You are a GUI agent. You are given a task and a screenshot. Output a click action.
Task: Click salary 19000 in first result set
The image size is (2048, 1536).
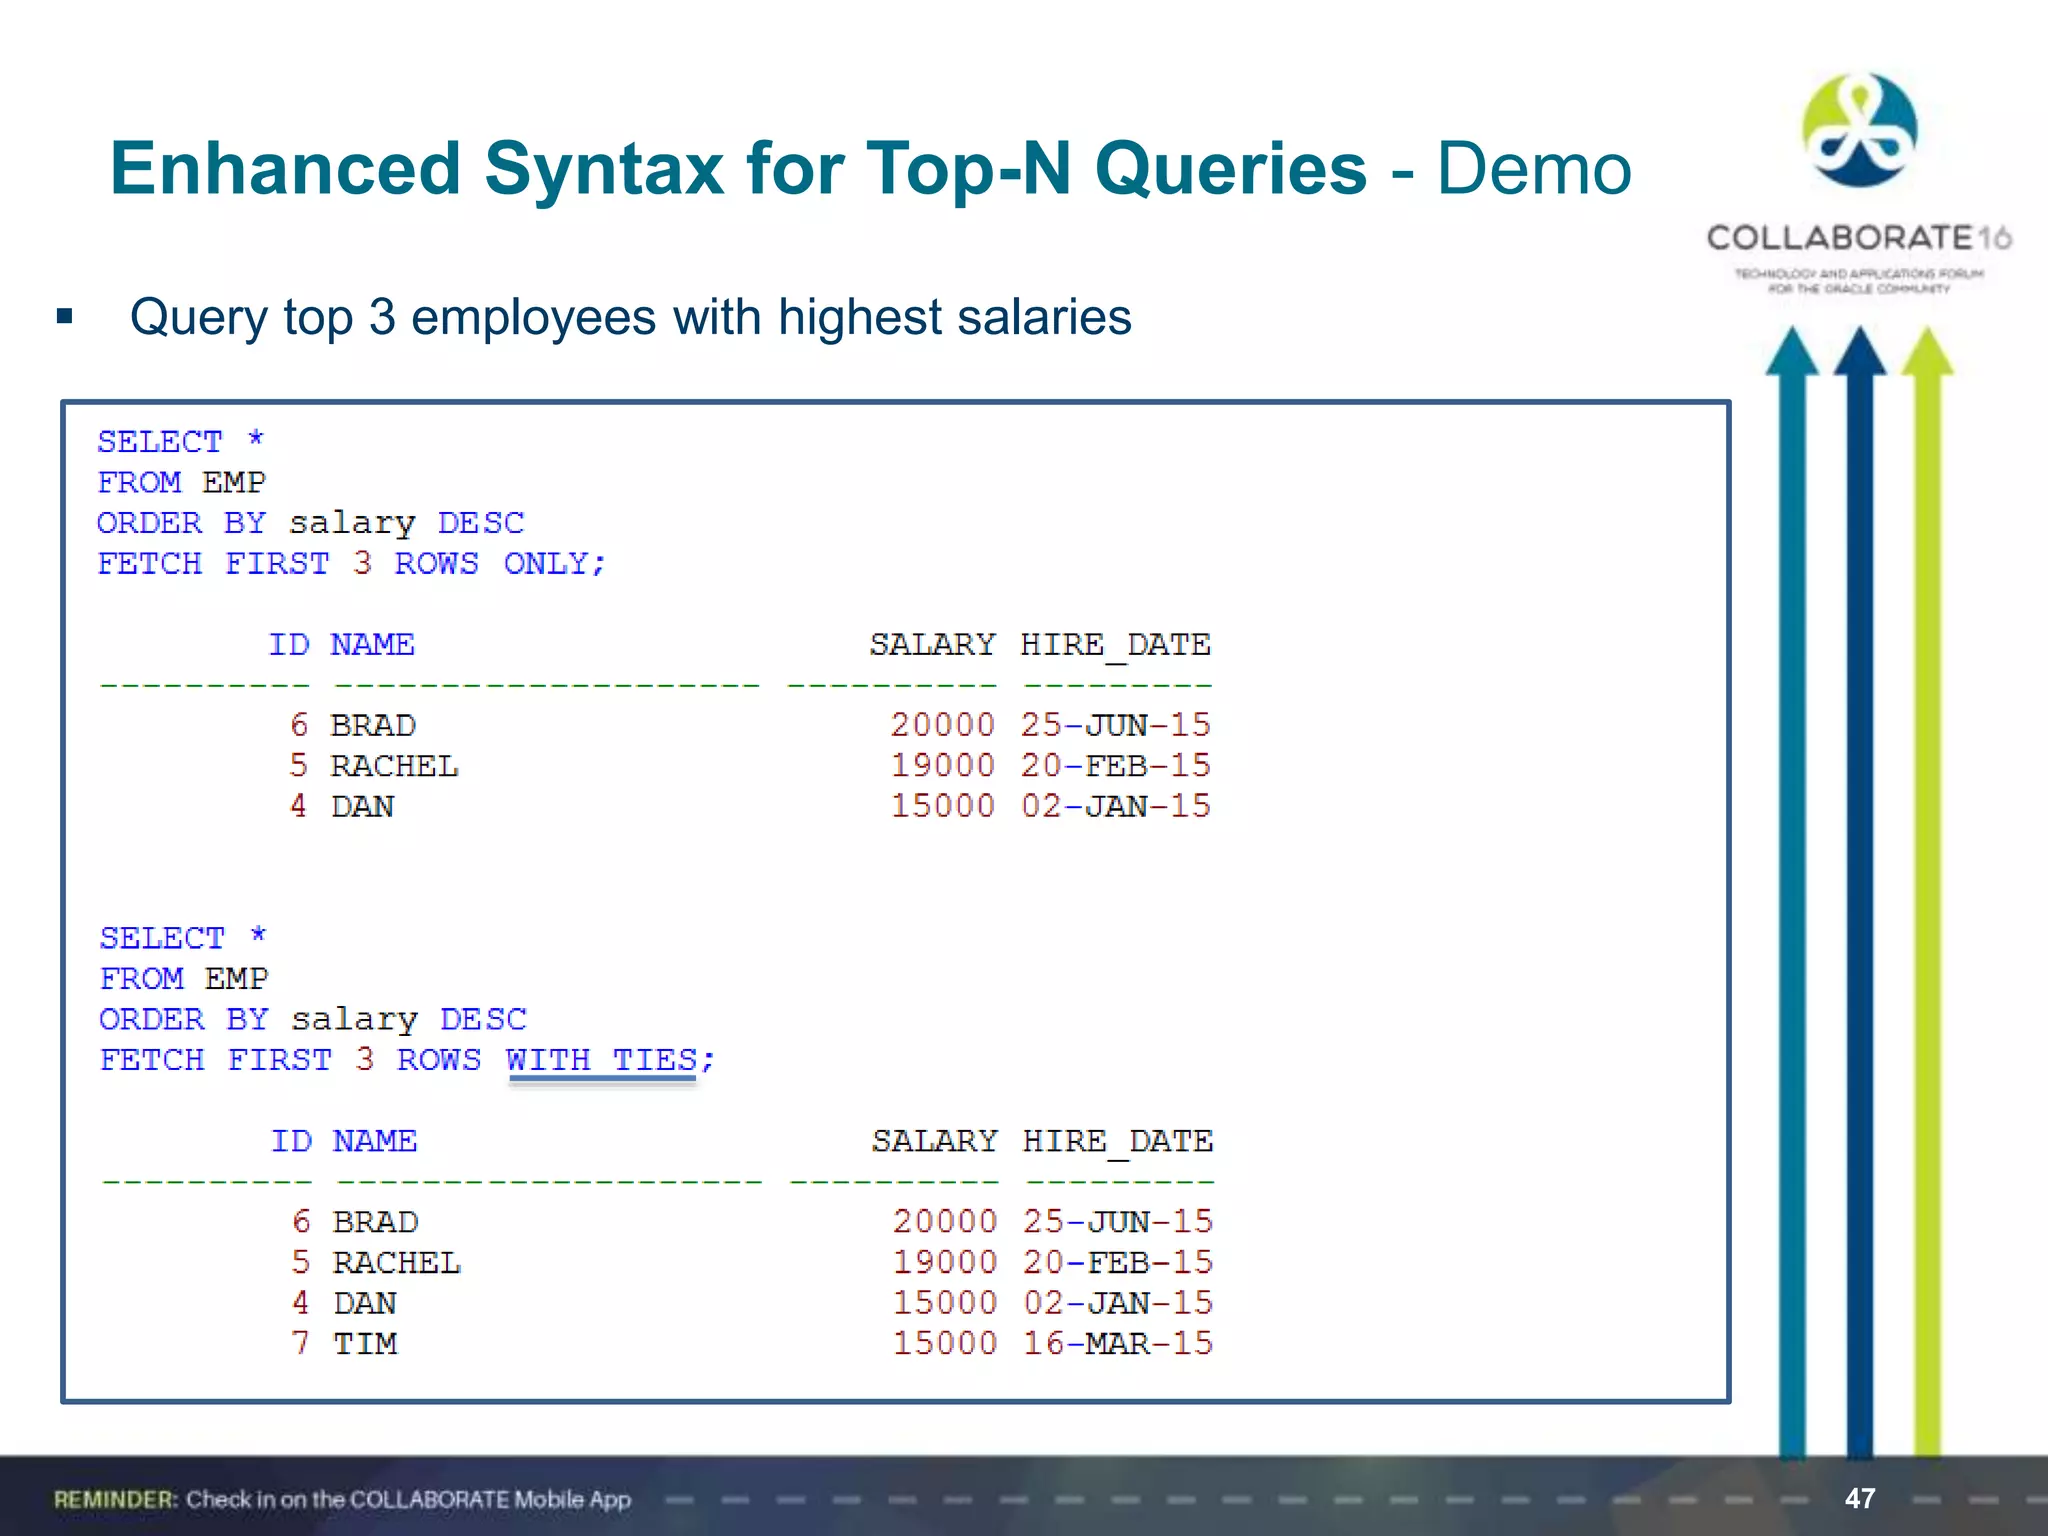pyautogui.click(x=942, y=766)
